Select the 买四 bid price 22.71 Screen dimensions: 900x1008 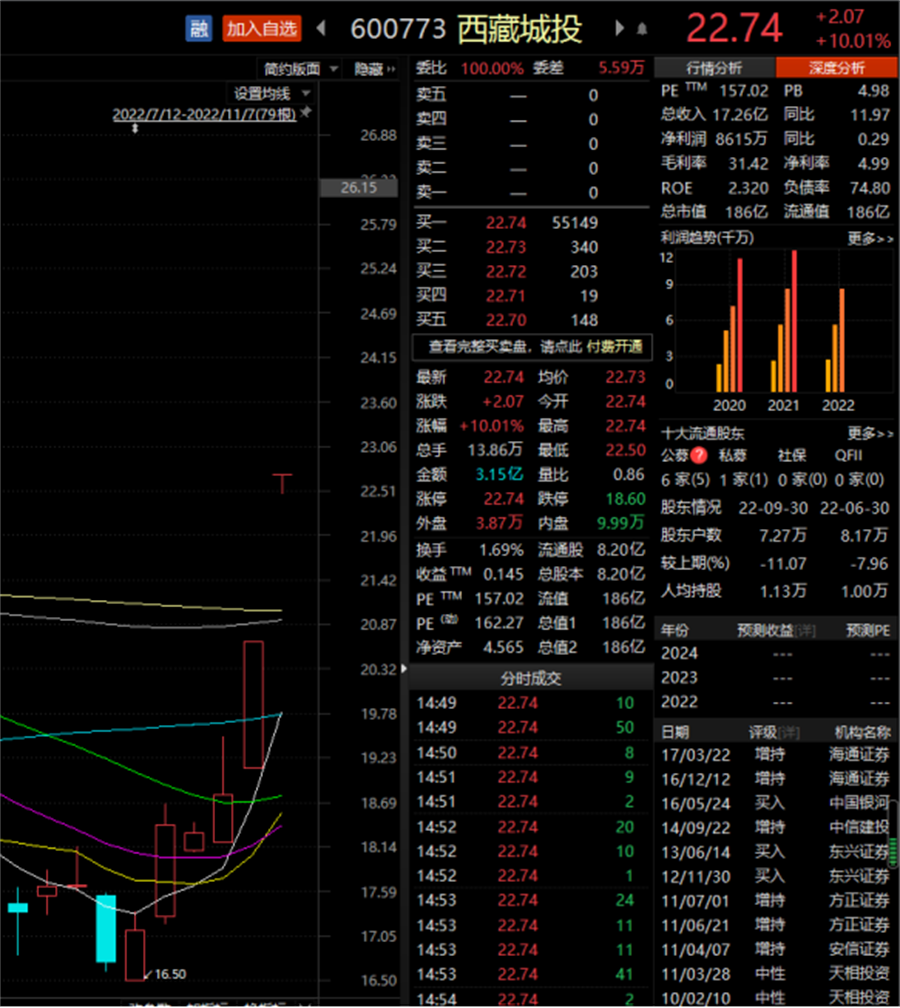pos(506,296)
